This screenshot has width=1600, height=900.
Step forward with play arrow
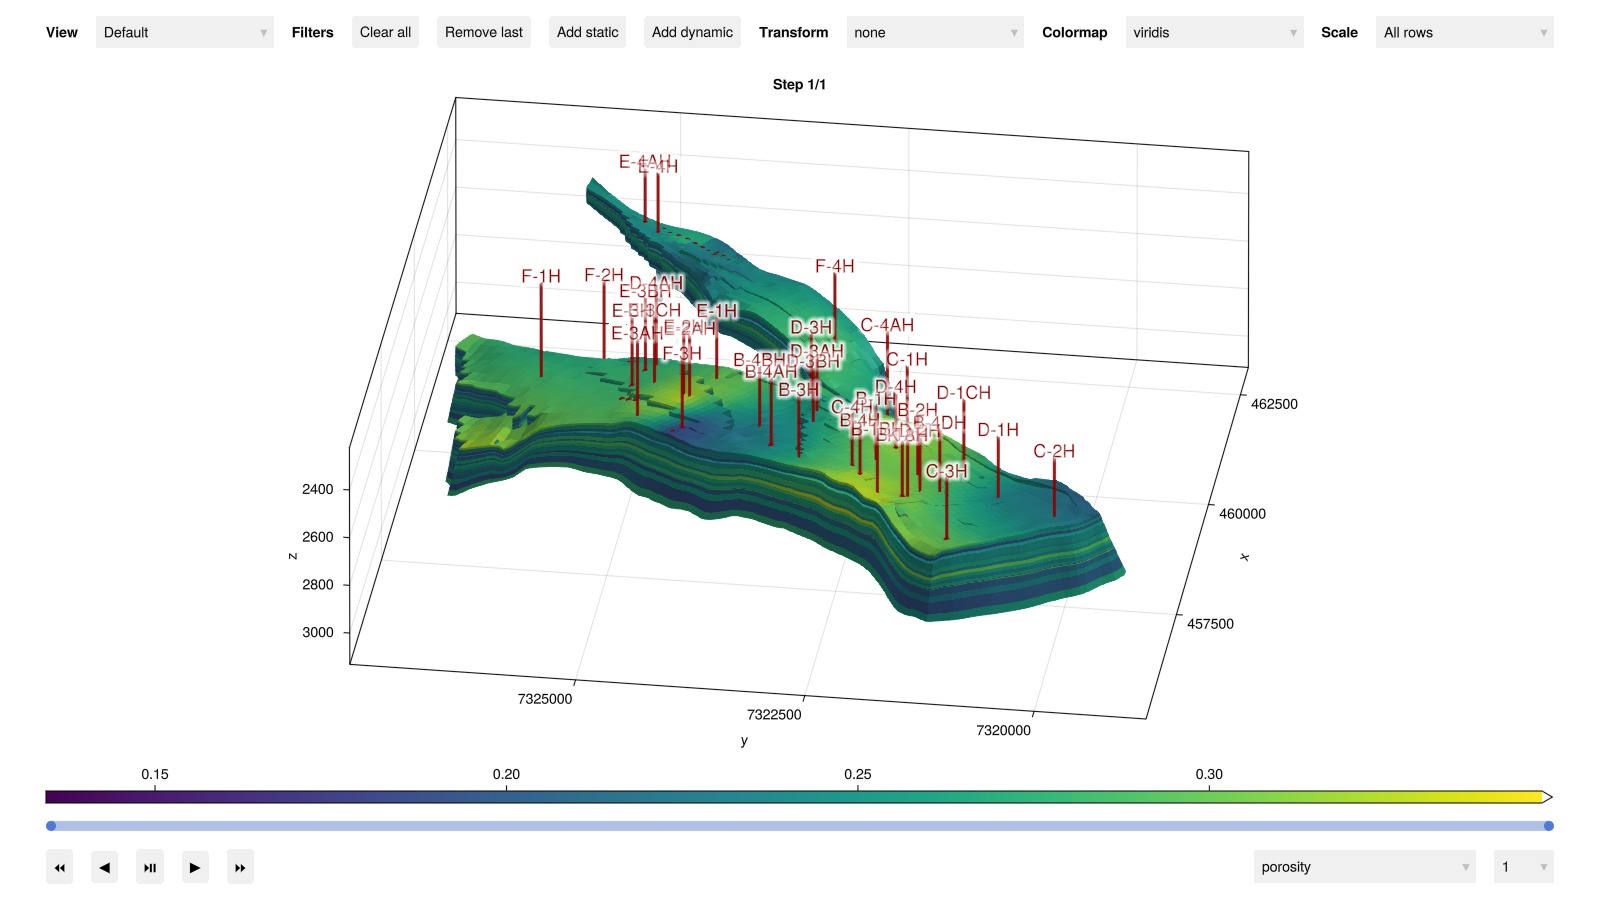pyautogui.click(x=195, y=867)
